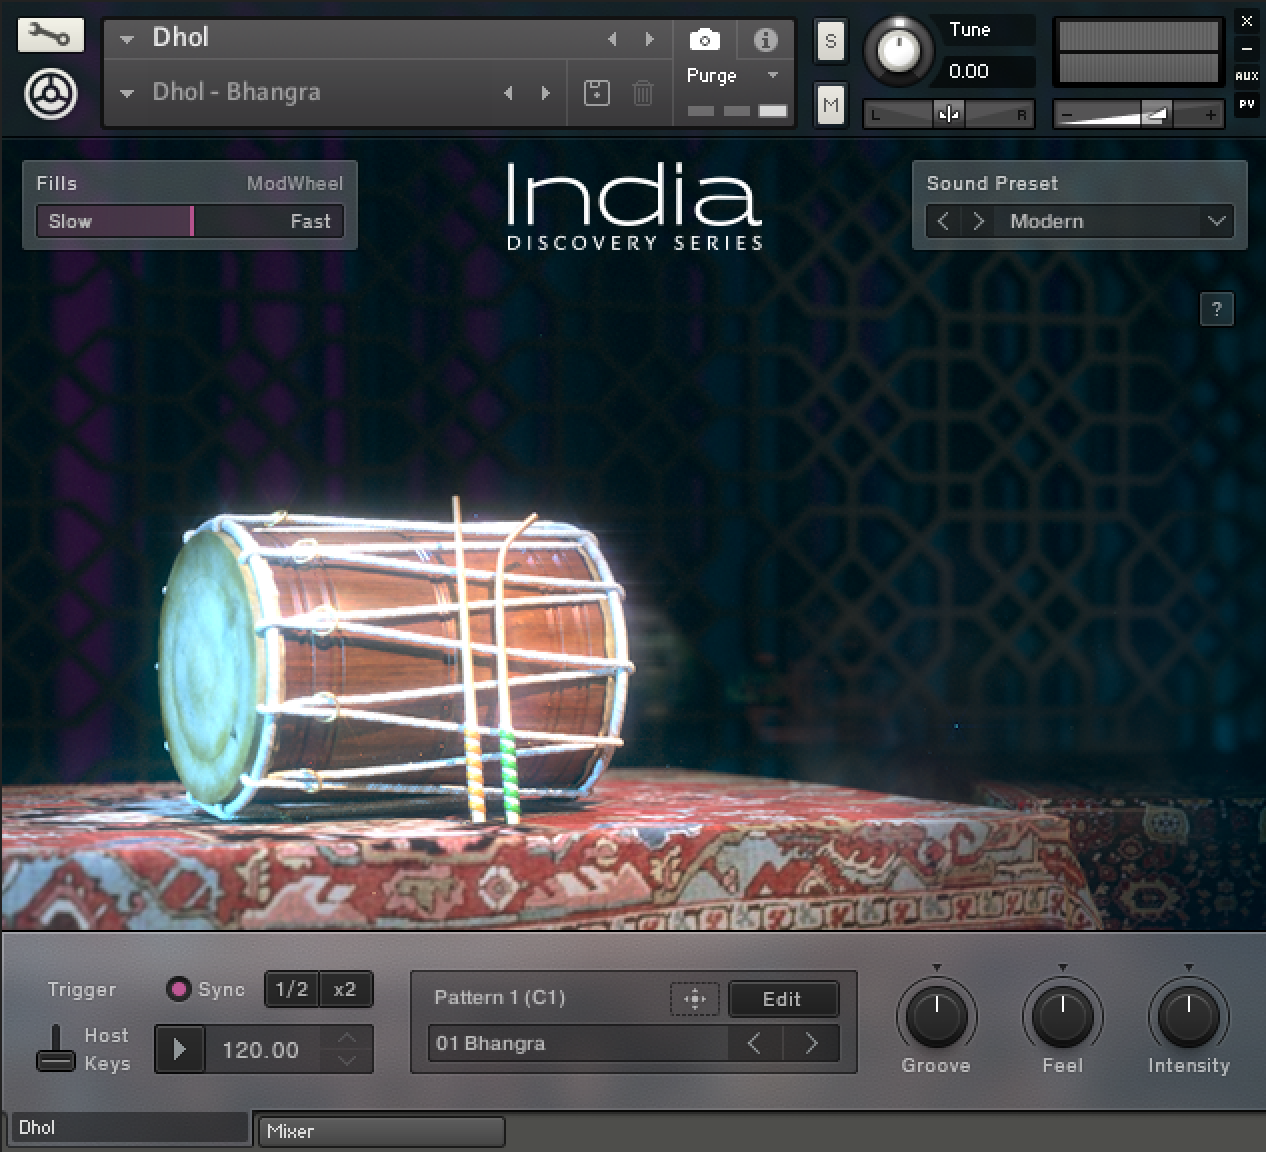
Task: Click the pattern drag-to-DAW icon
Action: [694, 998]
